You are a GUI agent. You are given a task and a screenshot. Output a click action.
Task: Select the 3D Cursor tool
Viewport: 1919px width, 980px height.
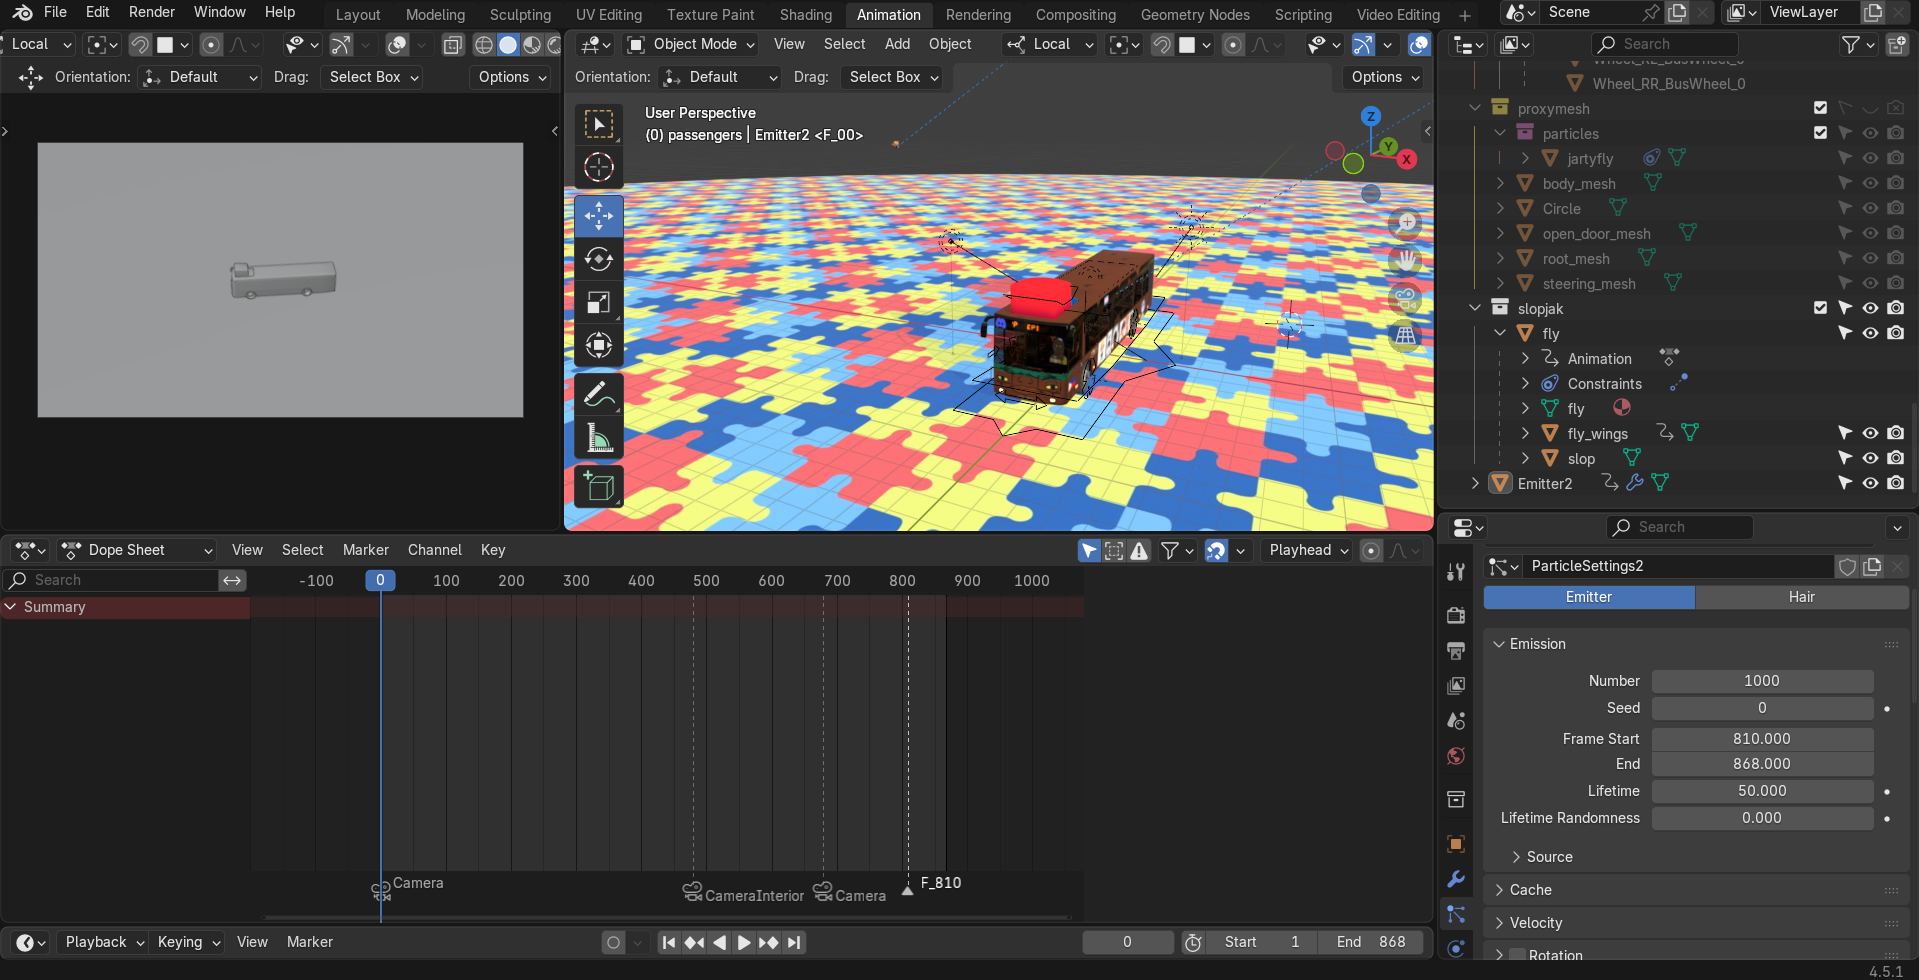pos(598,167)
